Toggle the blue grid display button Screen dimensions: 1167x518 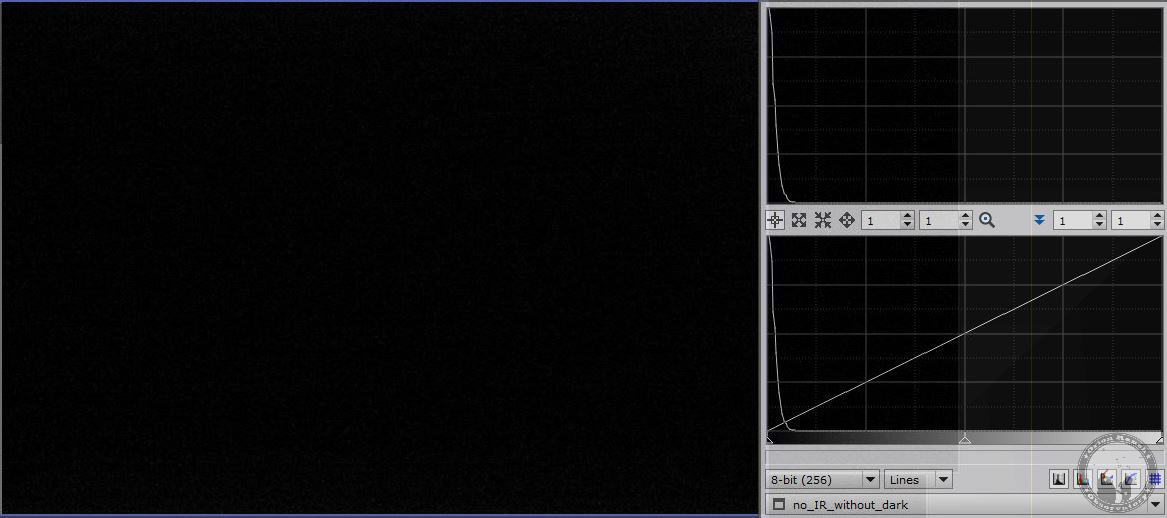[1154, 480]
